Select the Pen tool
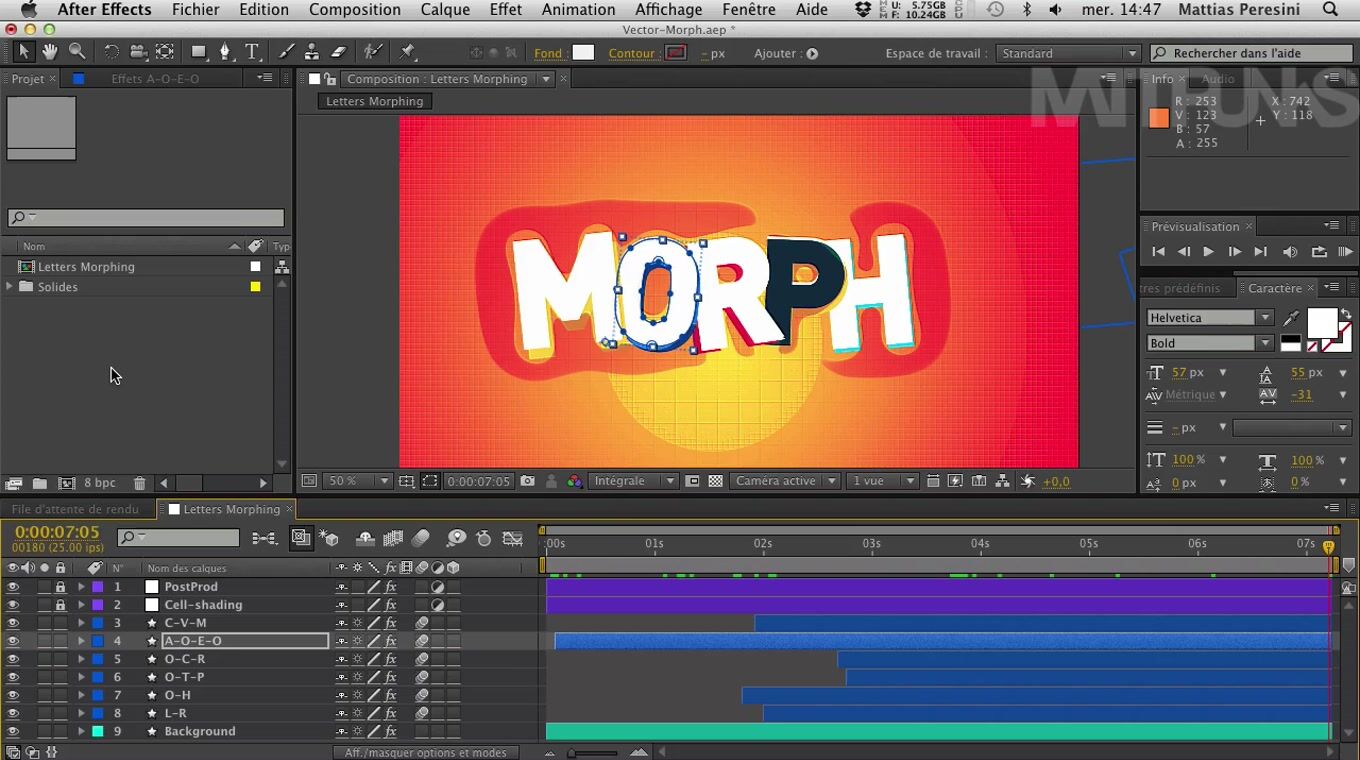Screen dimensions: 1360x760 (x=225, y=52)
